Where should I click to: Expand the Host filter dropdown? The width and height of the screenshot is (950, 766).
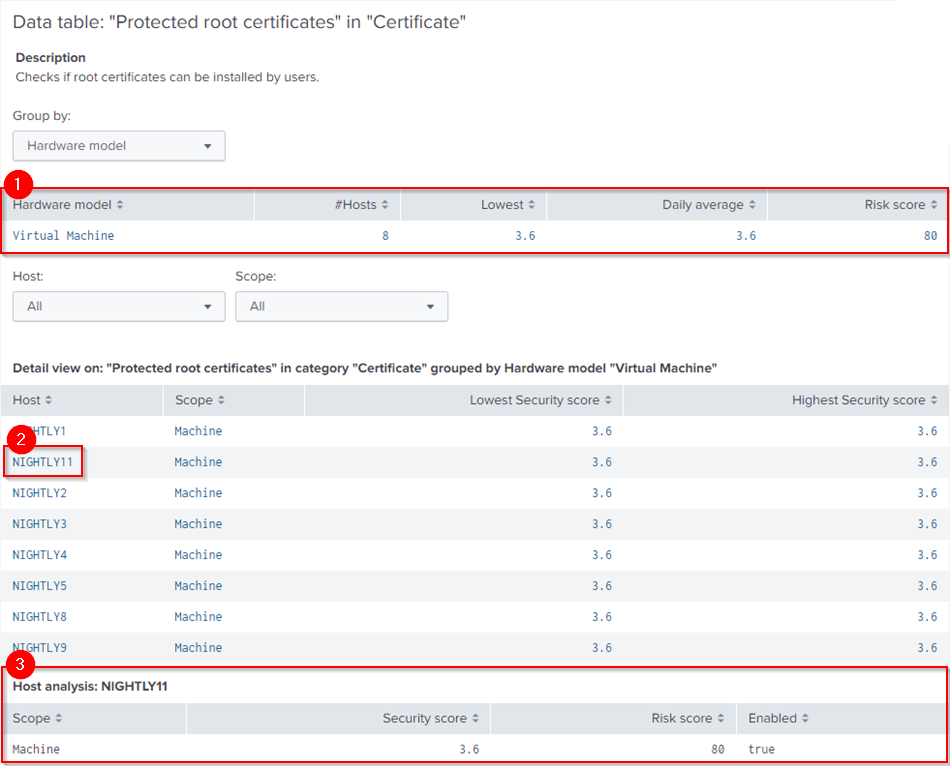click(x=119, y=306)
